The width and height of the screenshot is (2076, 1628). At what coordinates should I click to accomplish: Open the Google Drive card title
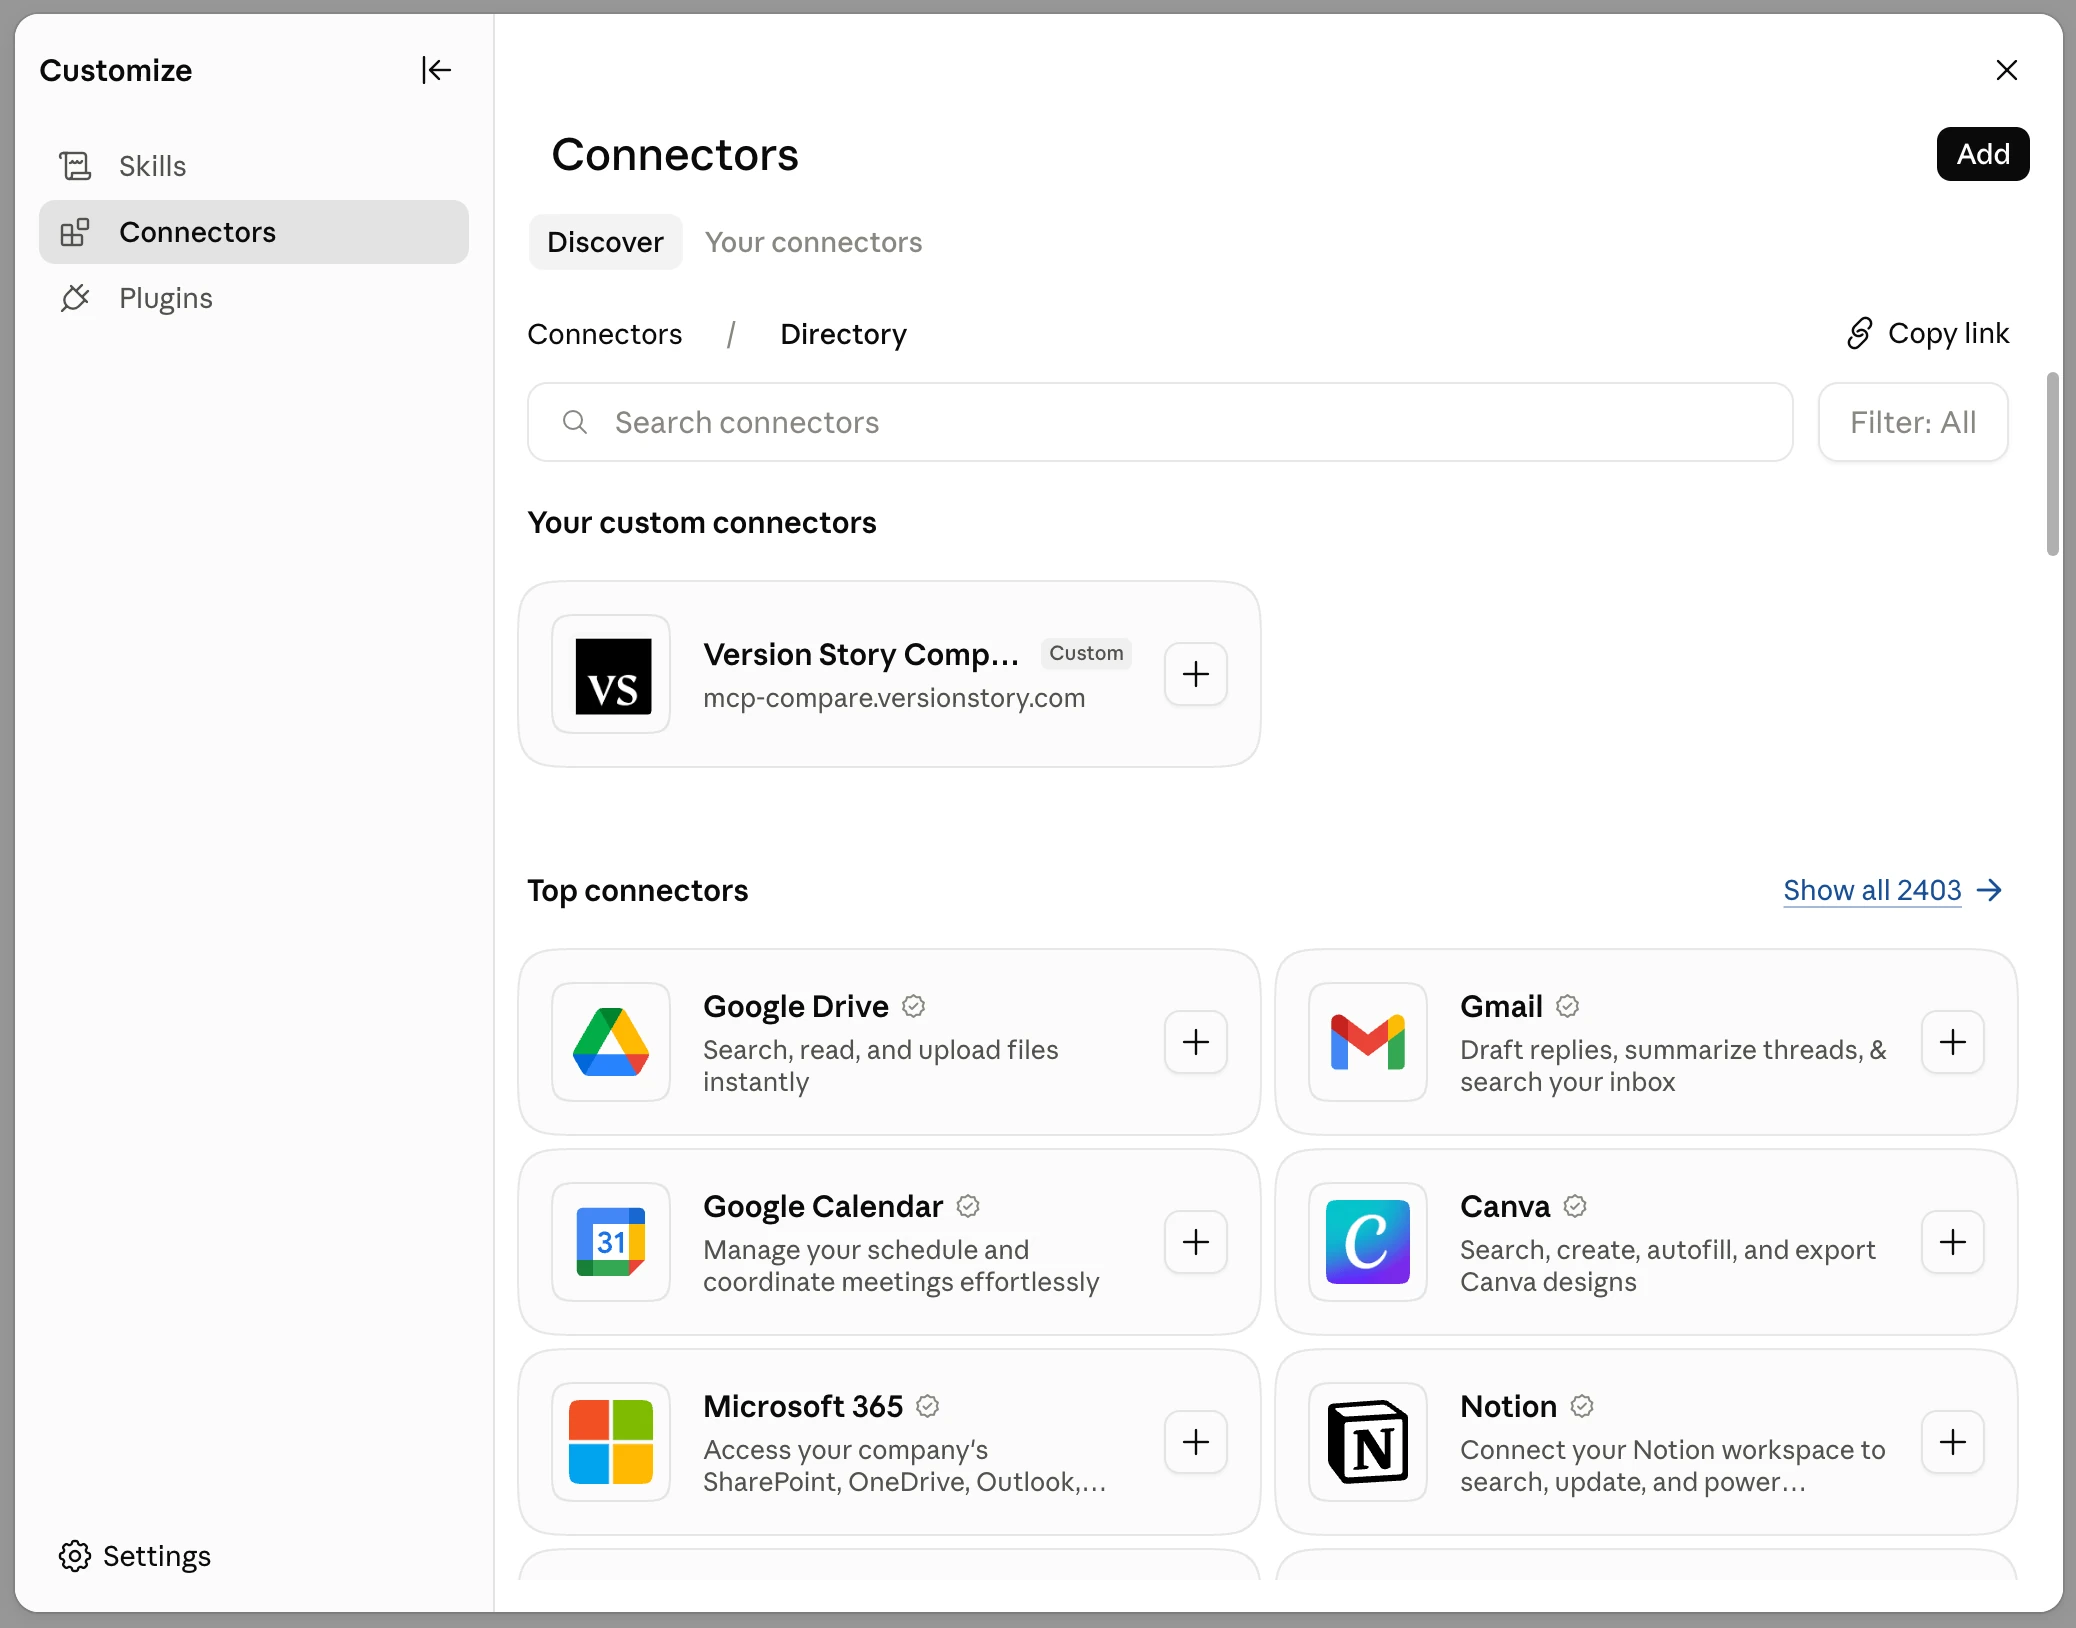pos(796,1006)
